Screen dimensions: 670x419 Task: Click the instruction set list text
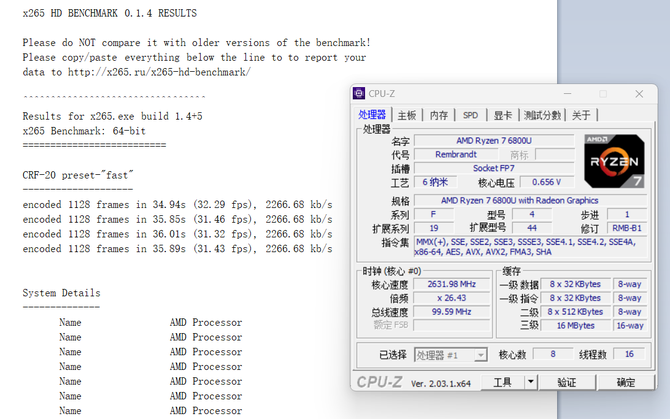click(531, 247)
